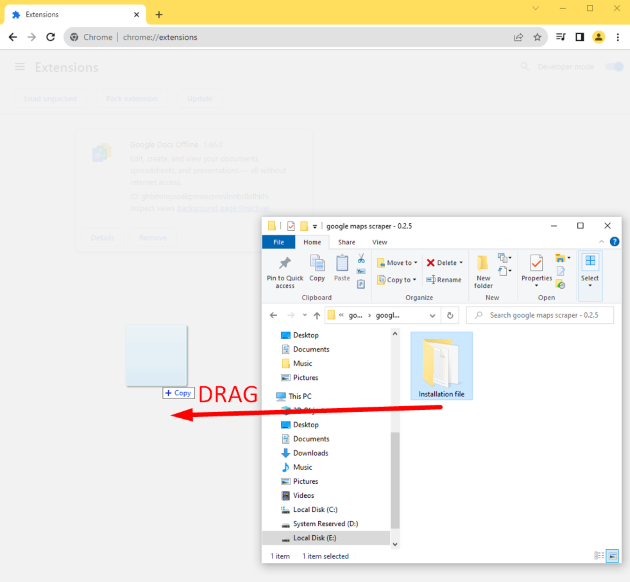This screenshot has height=582, width=630.
Task: Open the New item dropdown
Action: coord(504,258)
